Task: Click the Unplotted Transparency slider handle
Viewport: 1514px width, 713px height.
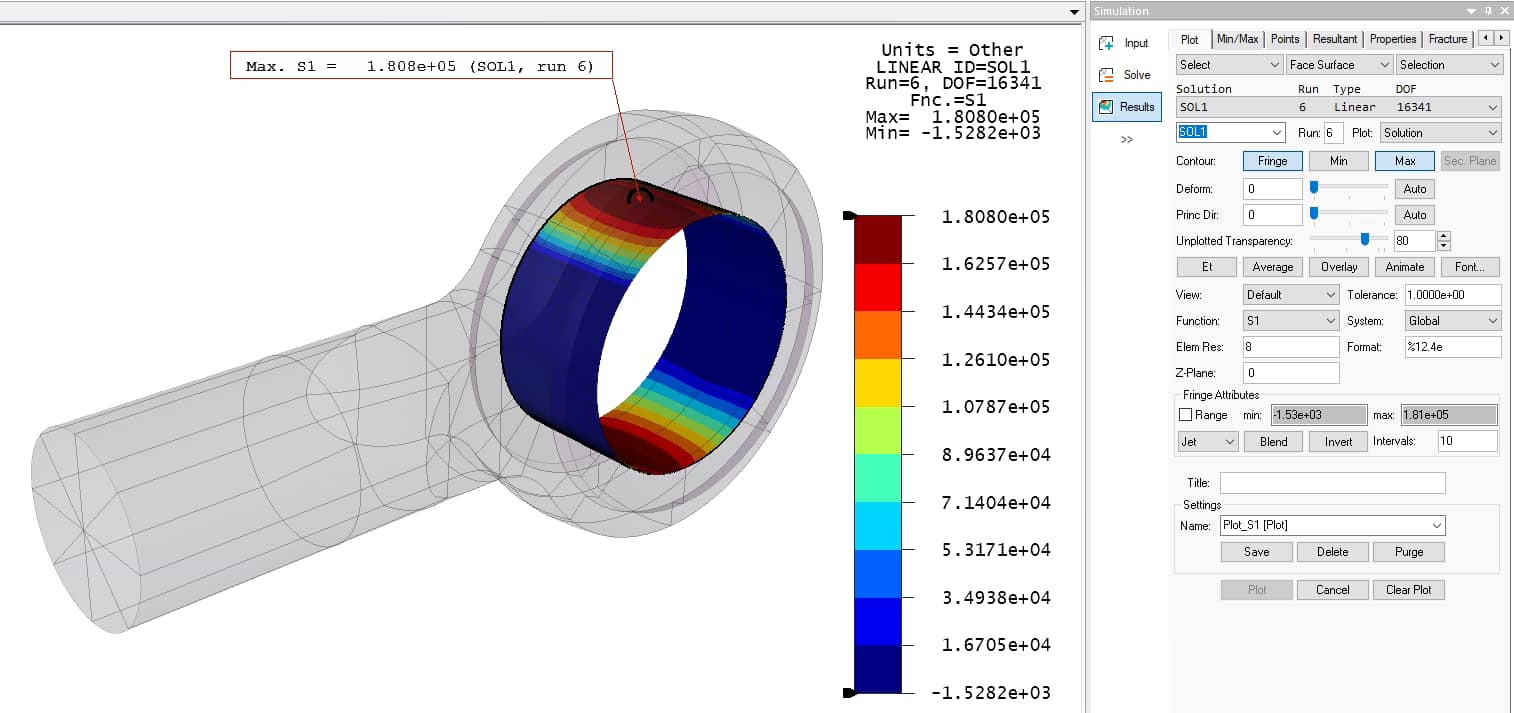Action: (1365, 239)
